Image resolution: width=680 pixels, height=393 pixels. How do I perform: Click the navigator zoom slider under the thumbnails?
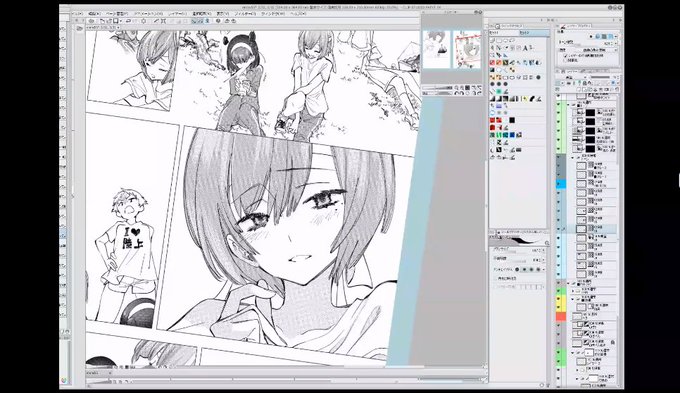coord(438,88)
